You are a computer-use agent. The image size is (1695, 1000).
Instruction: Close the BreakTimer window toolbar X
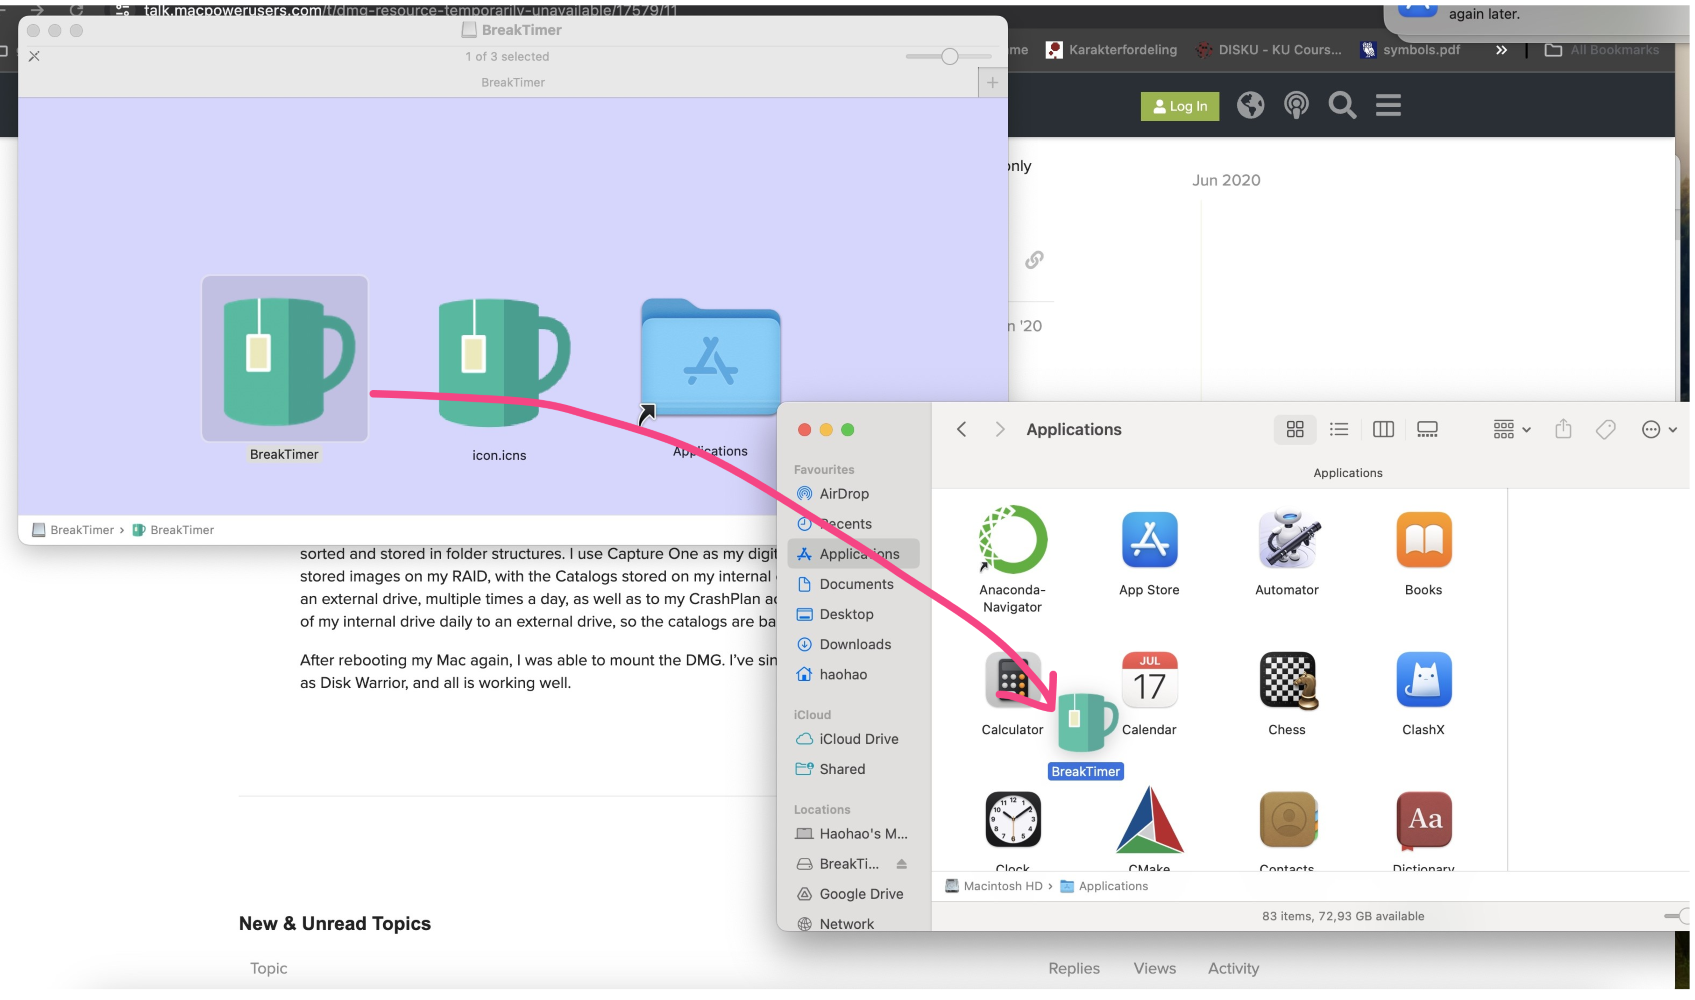point(34,56)
